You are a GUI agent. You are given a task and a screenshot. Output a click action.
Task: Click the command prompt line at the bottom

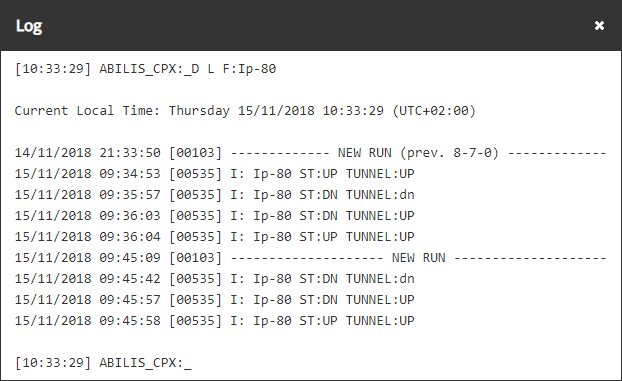pyautogui.click(x=103, y=363)
